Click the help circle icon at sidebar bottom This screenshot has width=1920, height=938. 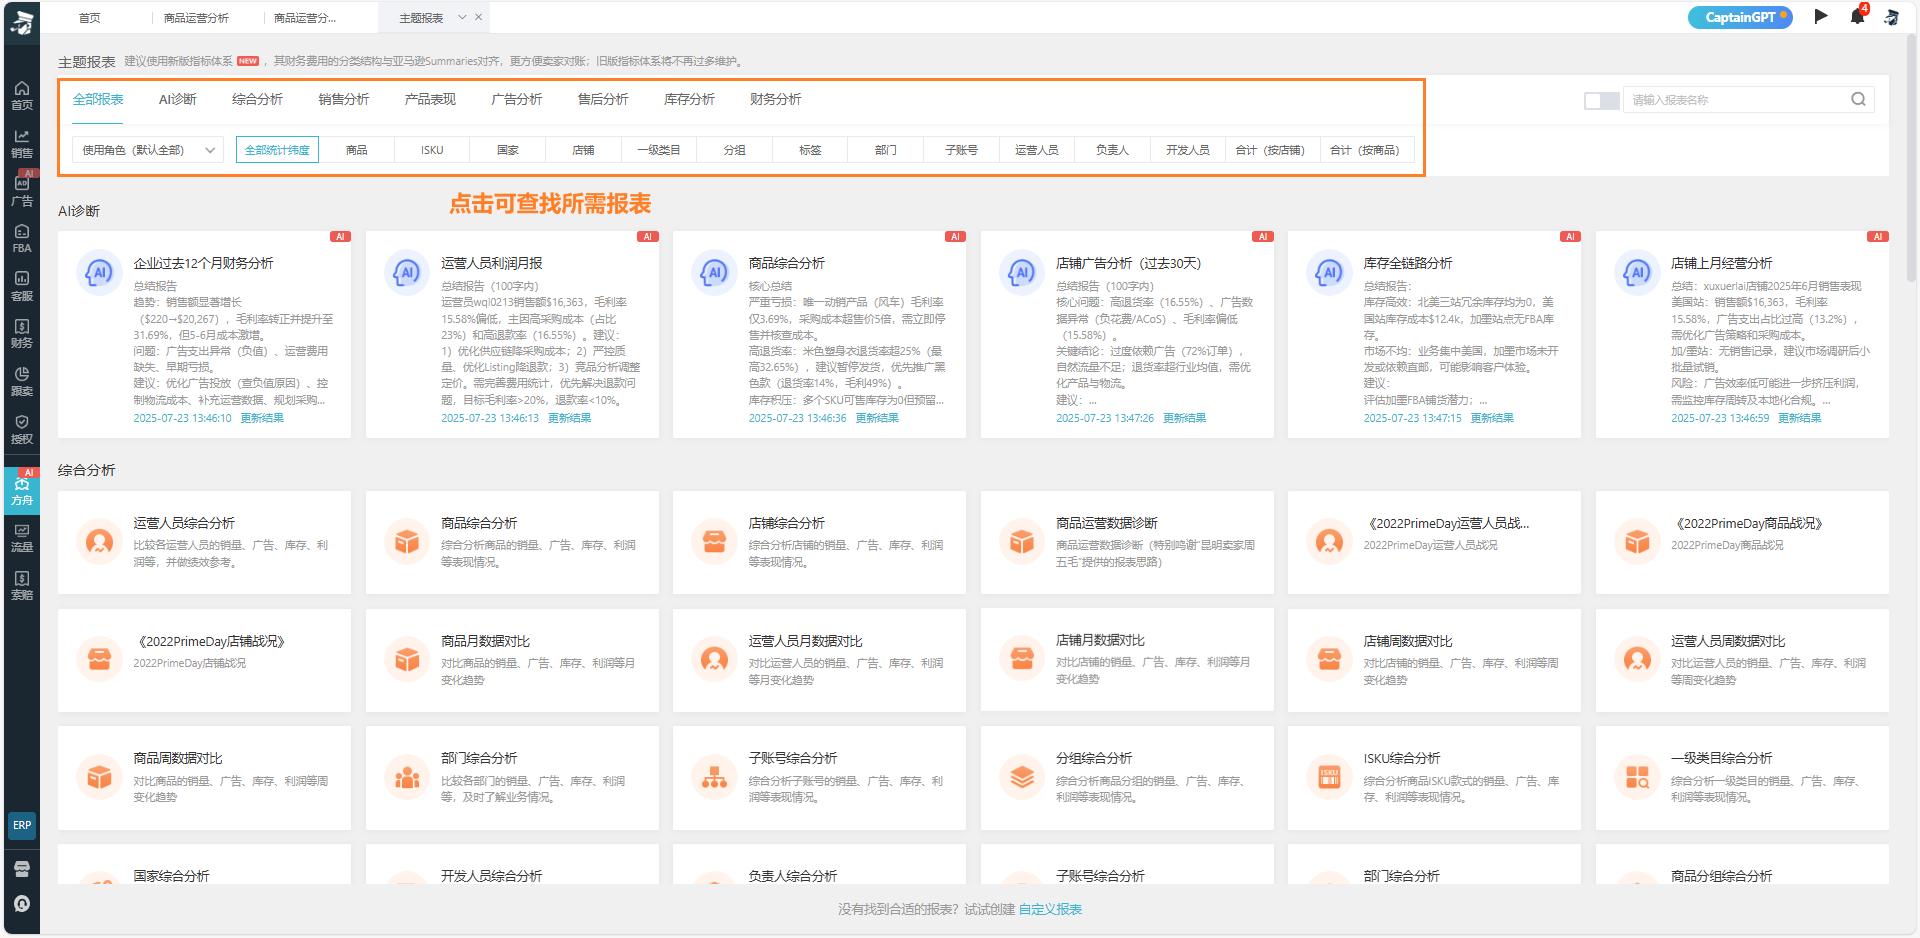pos(22,904)
